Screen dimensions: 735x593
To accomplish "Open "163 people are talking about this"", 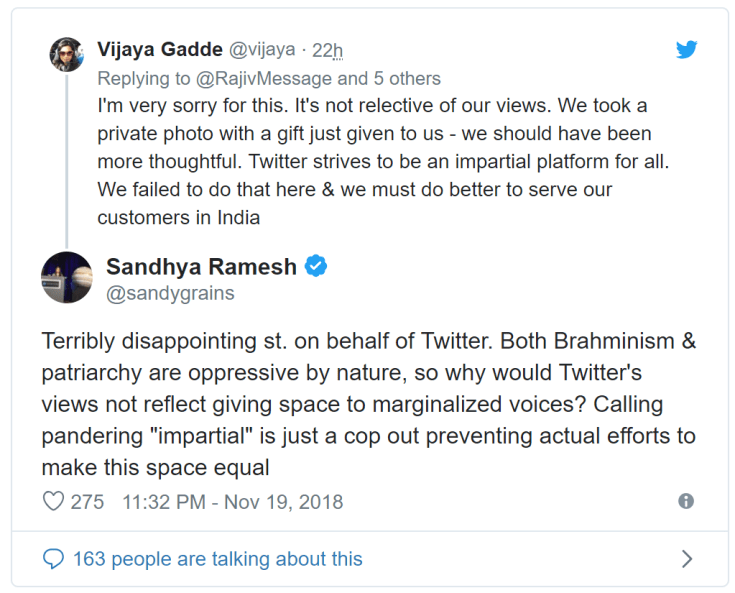I will pos(217,559).
